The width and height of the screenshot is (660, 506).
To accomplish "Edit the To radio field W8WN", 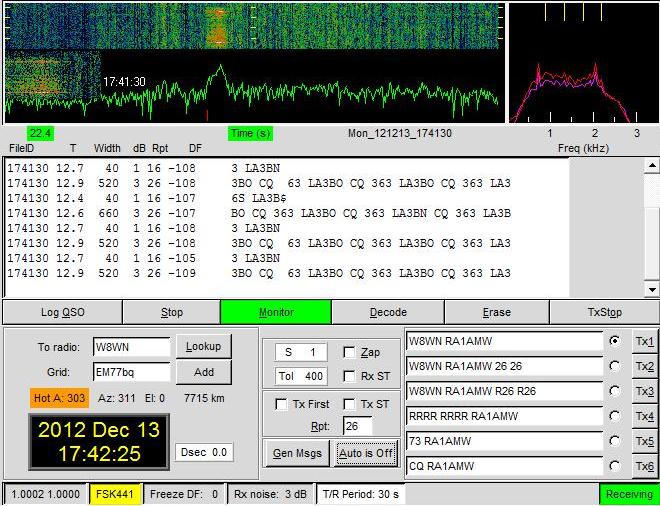I will tap(132, 347).
